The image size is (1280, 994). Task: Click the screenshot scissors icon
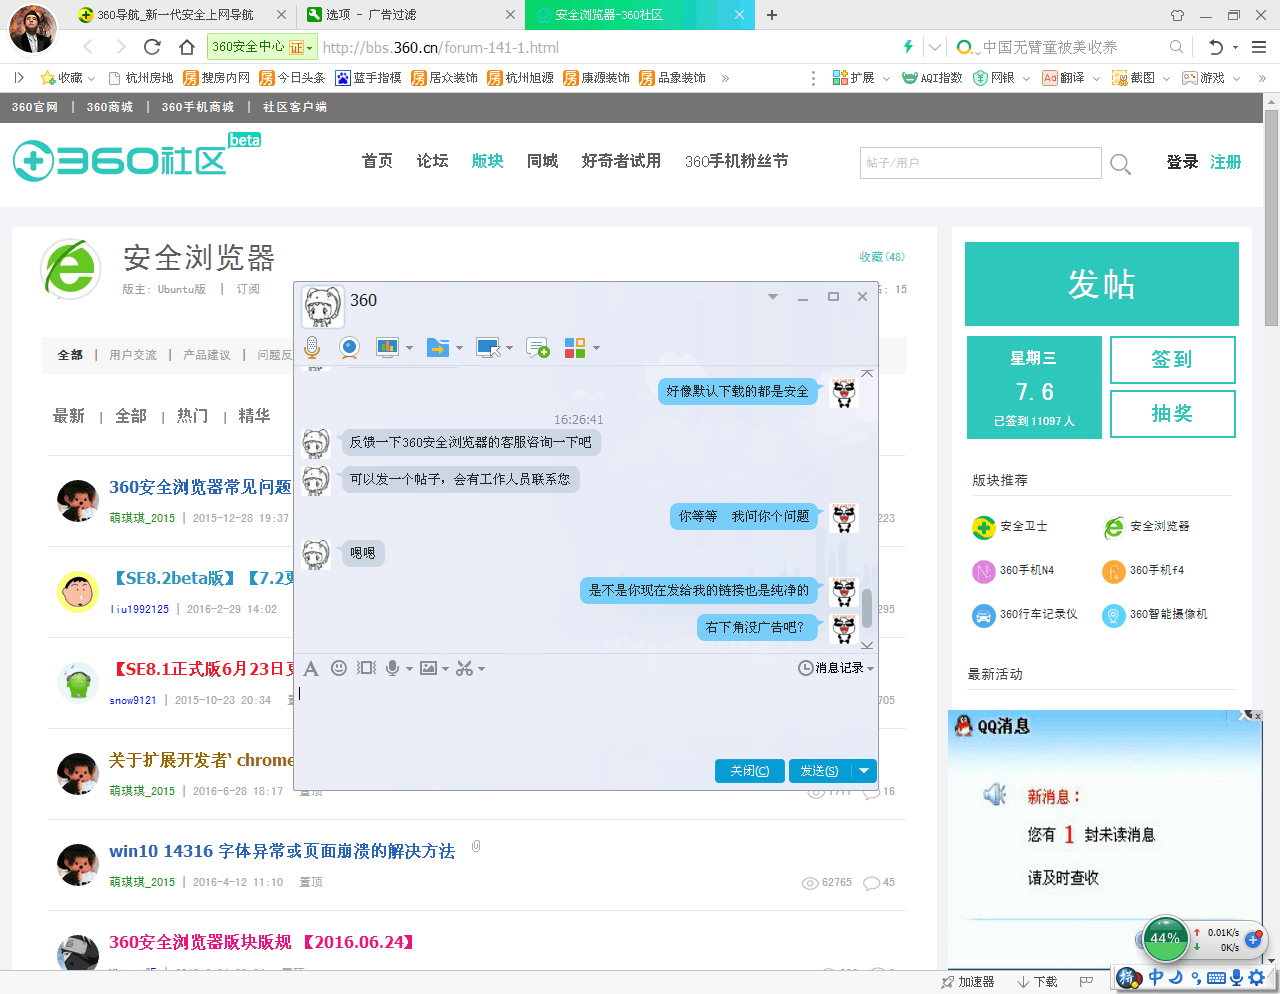[x=464, y=668]
